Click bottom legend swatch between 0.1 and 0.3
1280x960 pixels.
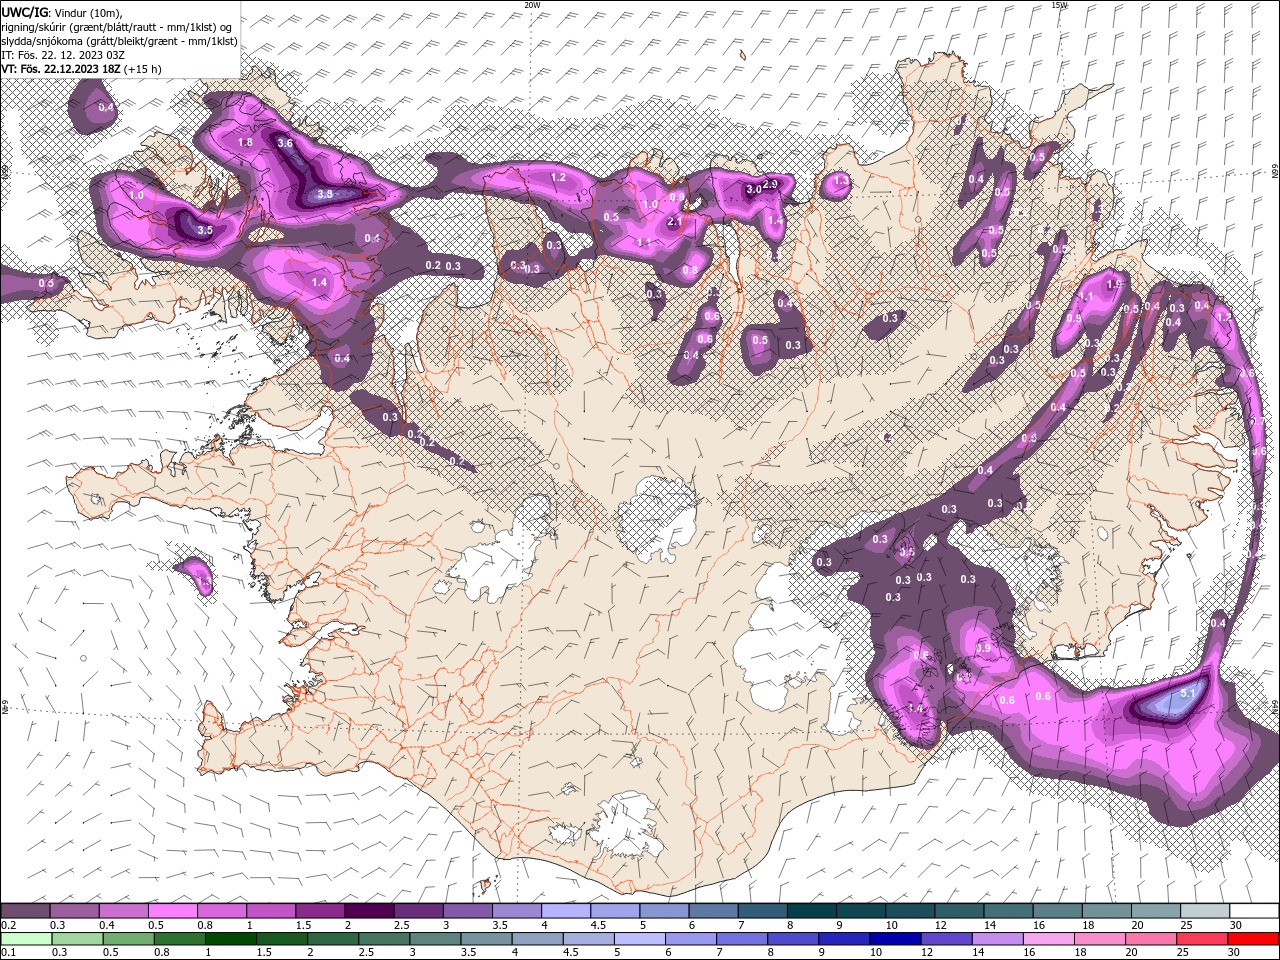[x=26, y=939]
